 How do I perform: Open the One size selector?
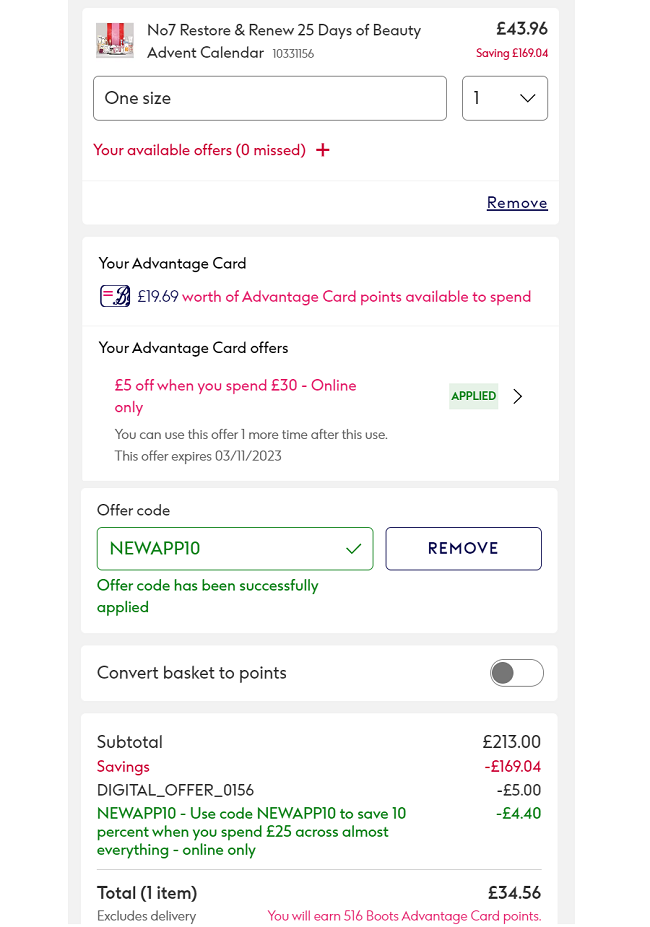click(269, 98)
